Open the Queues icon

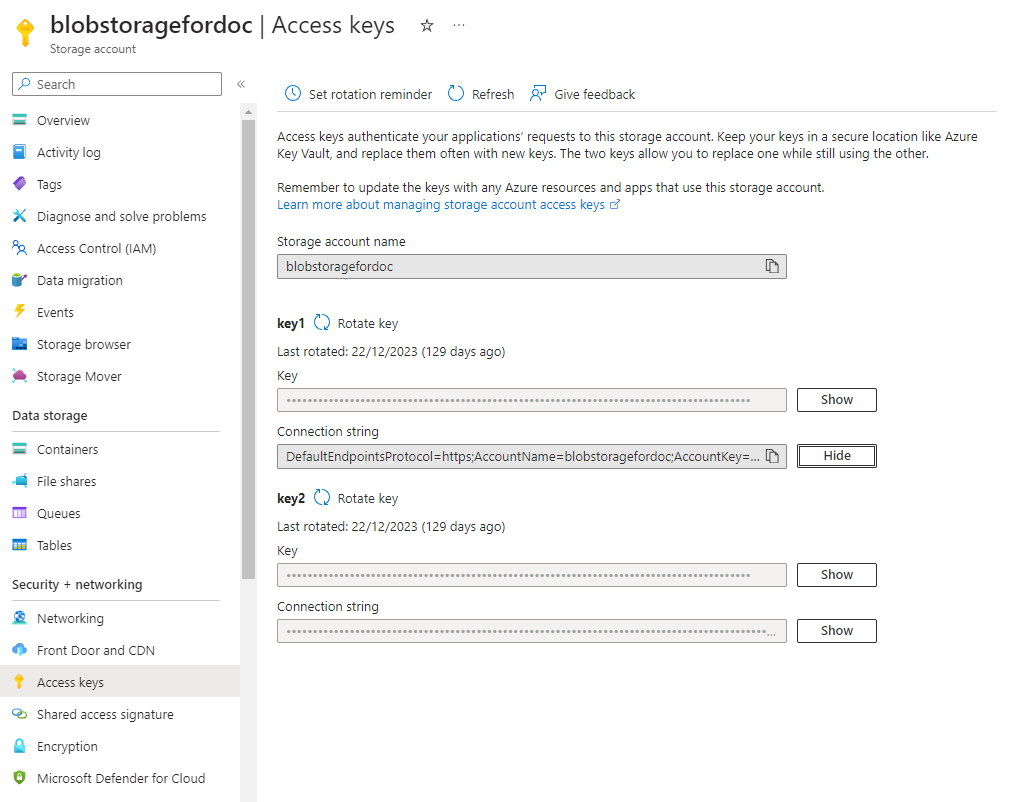coord(19,513)
